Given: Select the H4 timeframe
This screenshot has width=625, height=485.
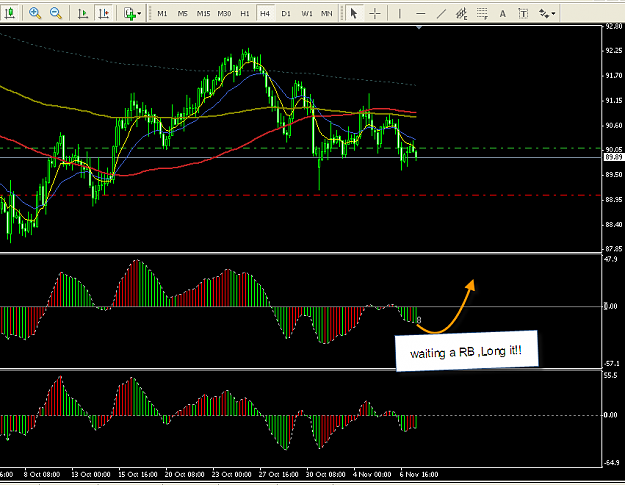Looking at the screenshot, I should coord(265,14).
